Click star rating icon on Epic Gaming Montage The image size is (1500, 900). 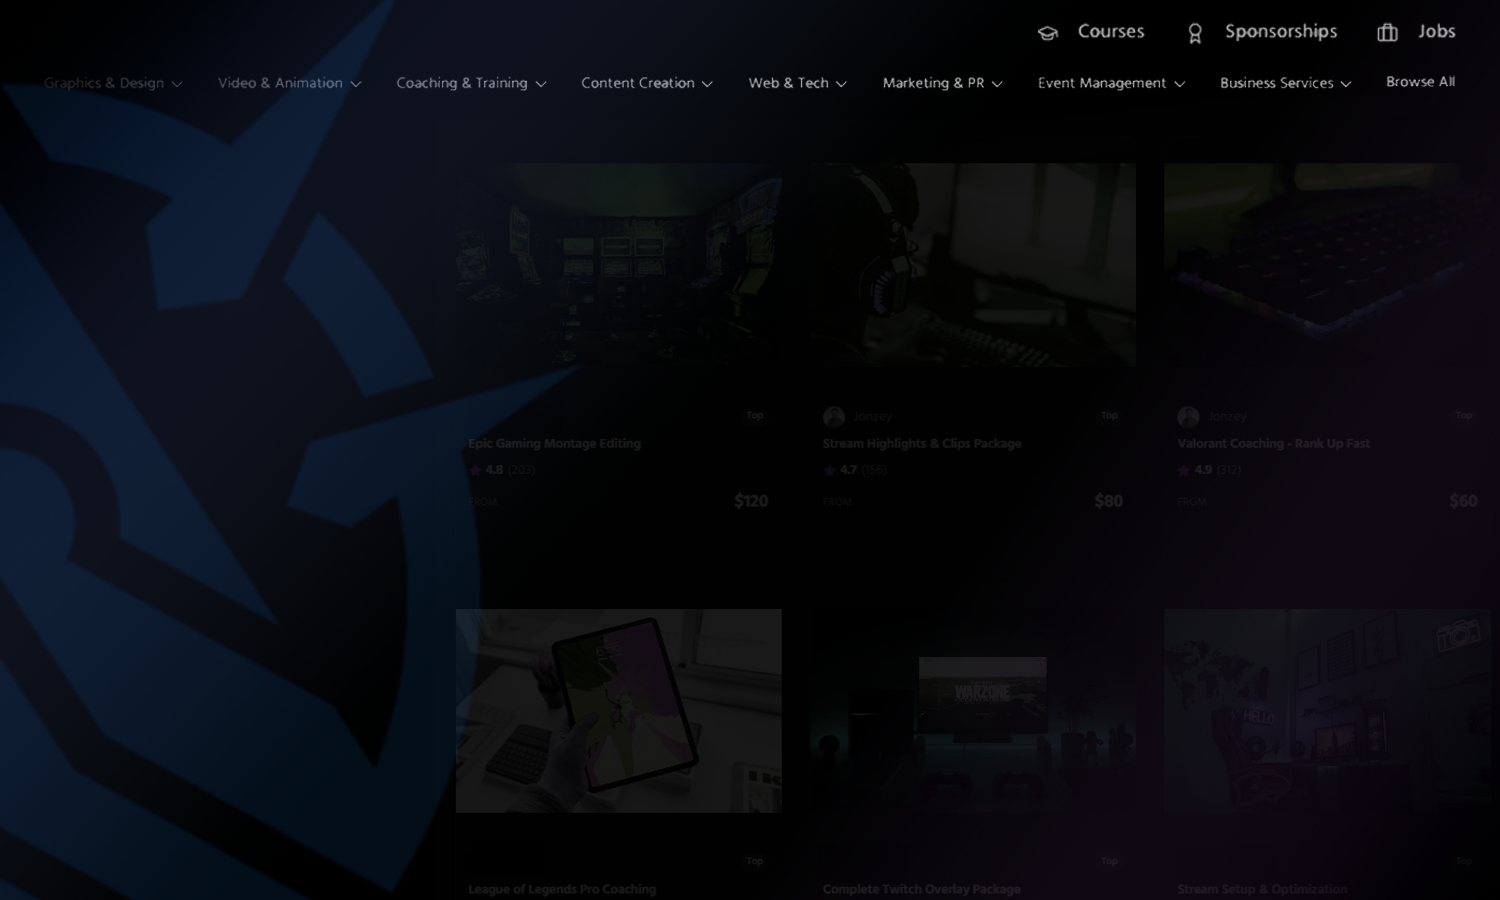[476, 470]
